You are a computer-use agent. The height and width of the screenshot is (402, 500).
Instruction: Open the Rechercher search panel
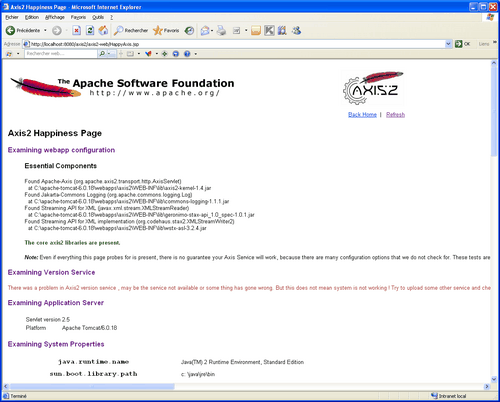[x=131, y=31]
